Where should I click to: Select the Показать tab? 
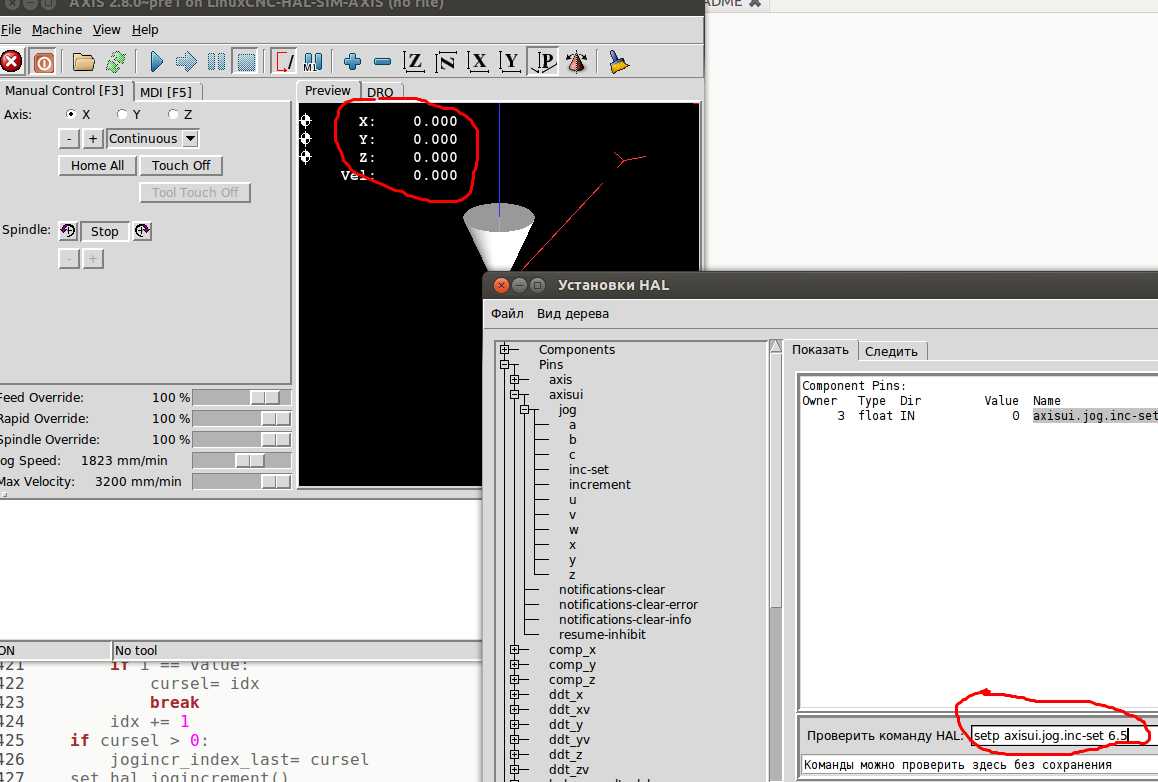(820, 350)
